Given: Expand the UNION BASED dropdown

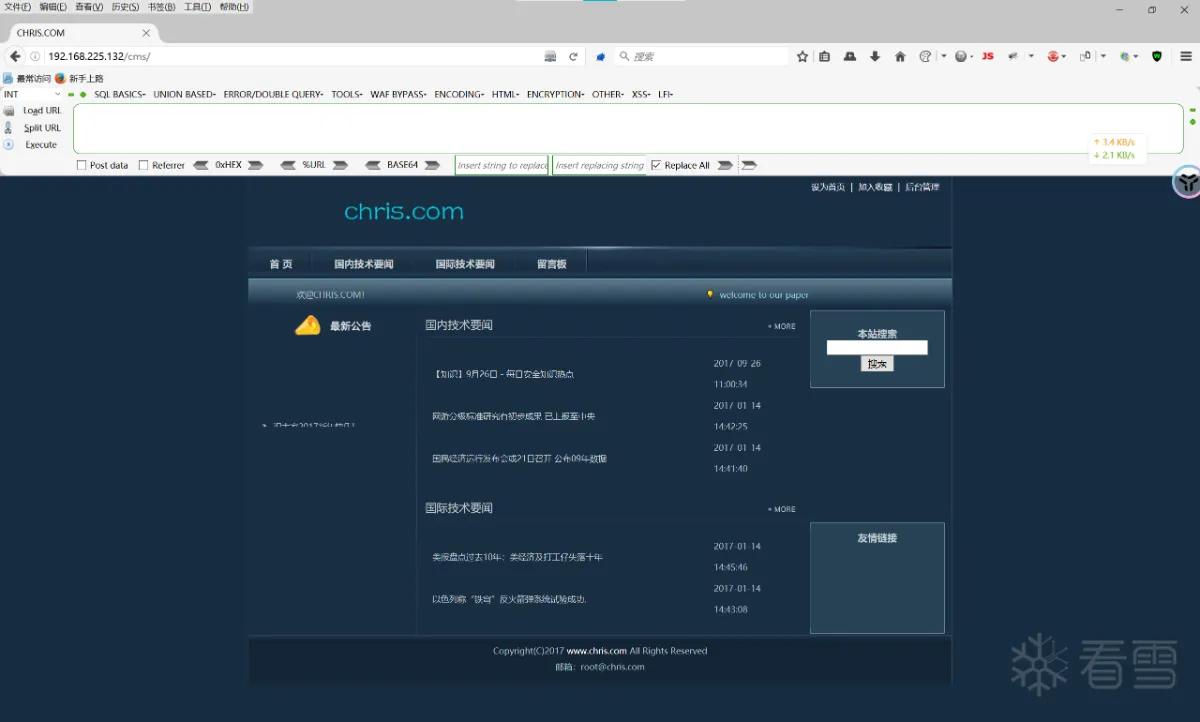Looking at the screenshot, I should (x=185, y=94).
